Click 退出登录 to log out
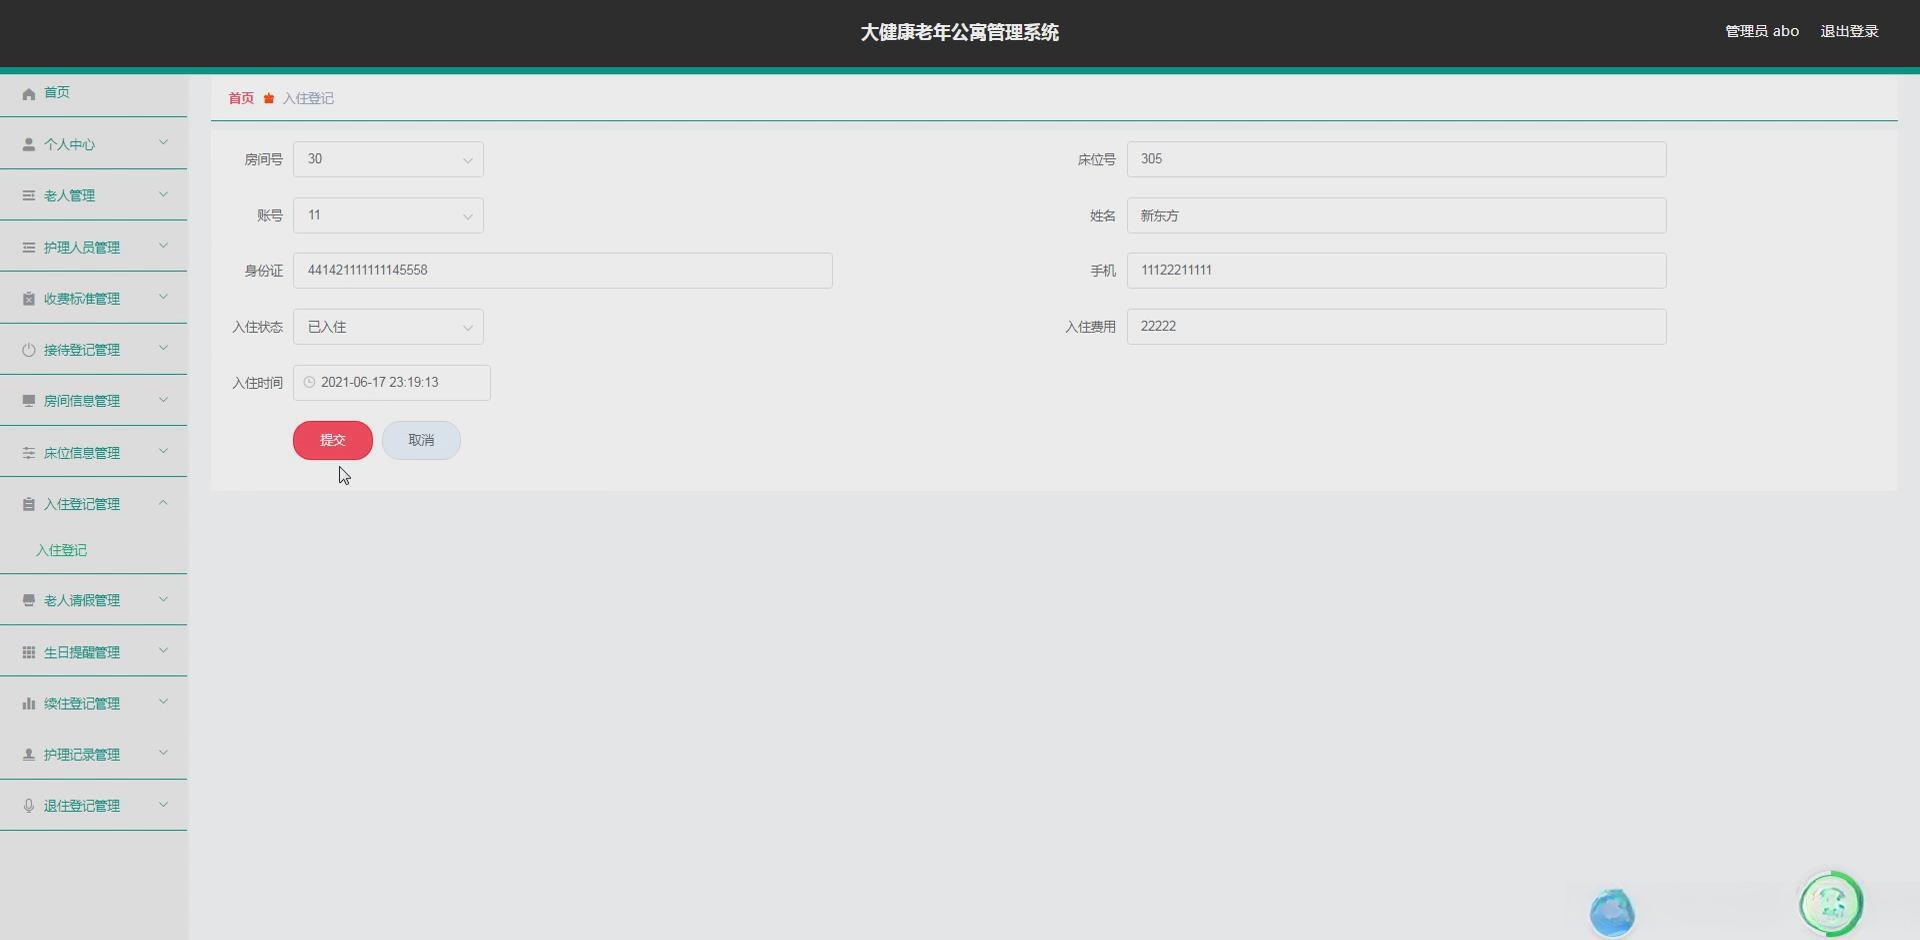 [1849, 31]
